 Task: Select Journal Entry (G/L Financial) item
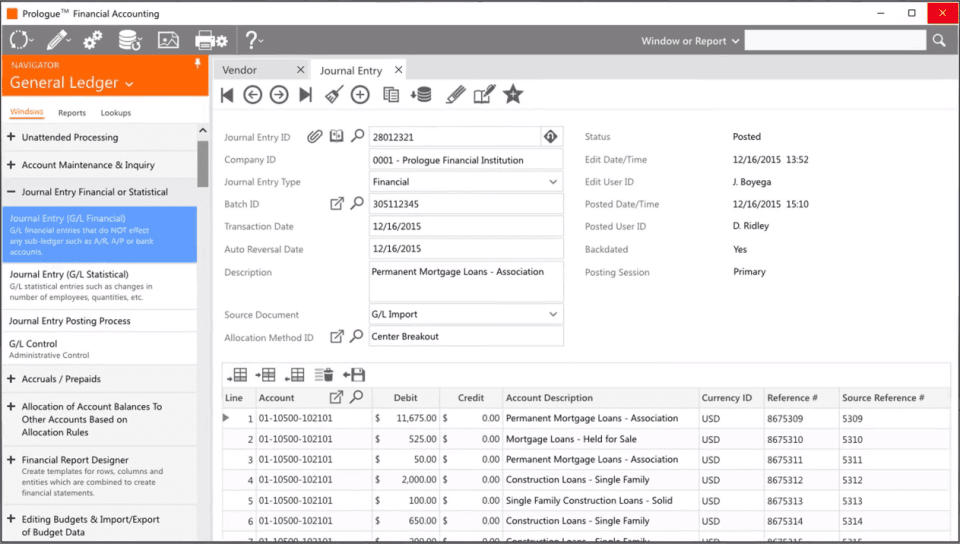(x=99, y=234)
